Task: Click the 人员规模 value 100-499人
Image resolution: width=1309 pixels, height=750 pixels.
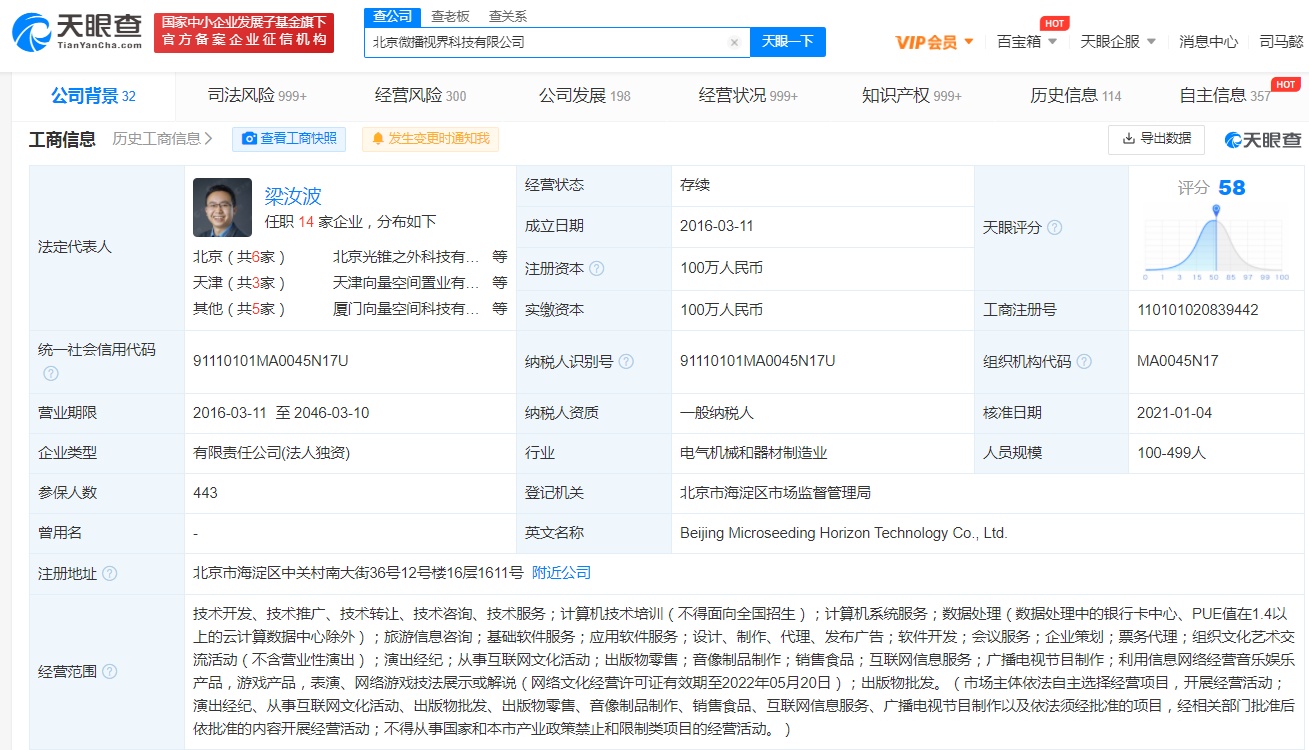Action: 1171,453
